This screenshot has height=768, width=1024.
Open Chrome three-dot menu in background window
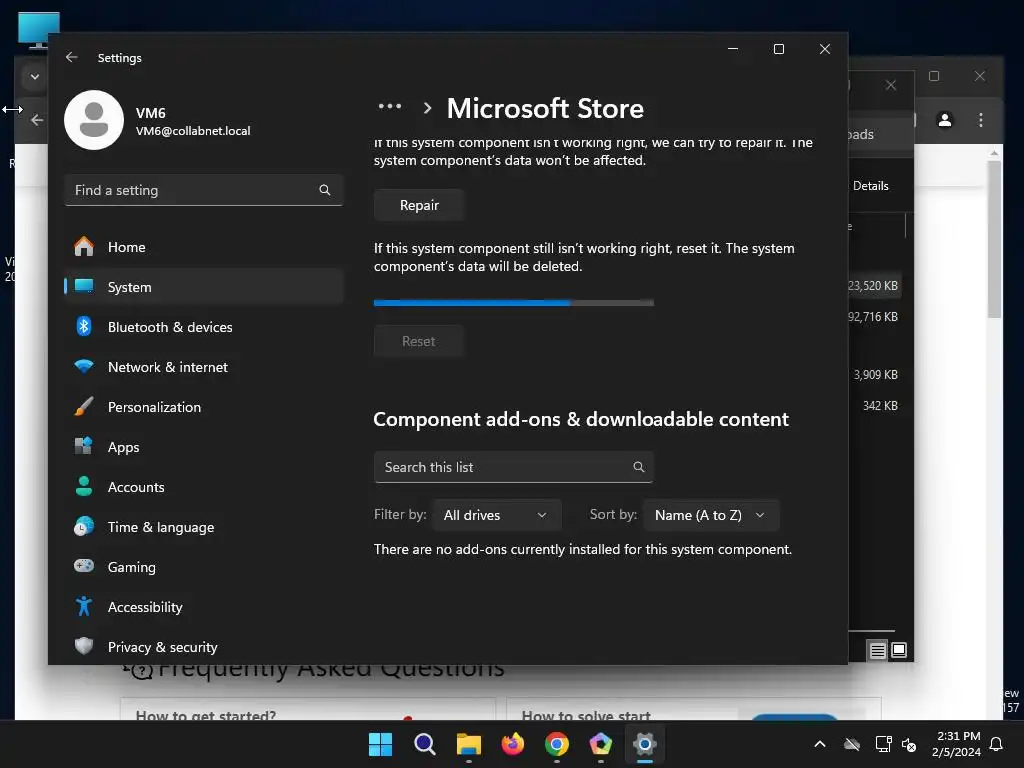(x=981, y=120)
